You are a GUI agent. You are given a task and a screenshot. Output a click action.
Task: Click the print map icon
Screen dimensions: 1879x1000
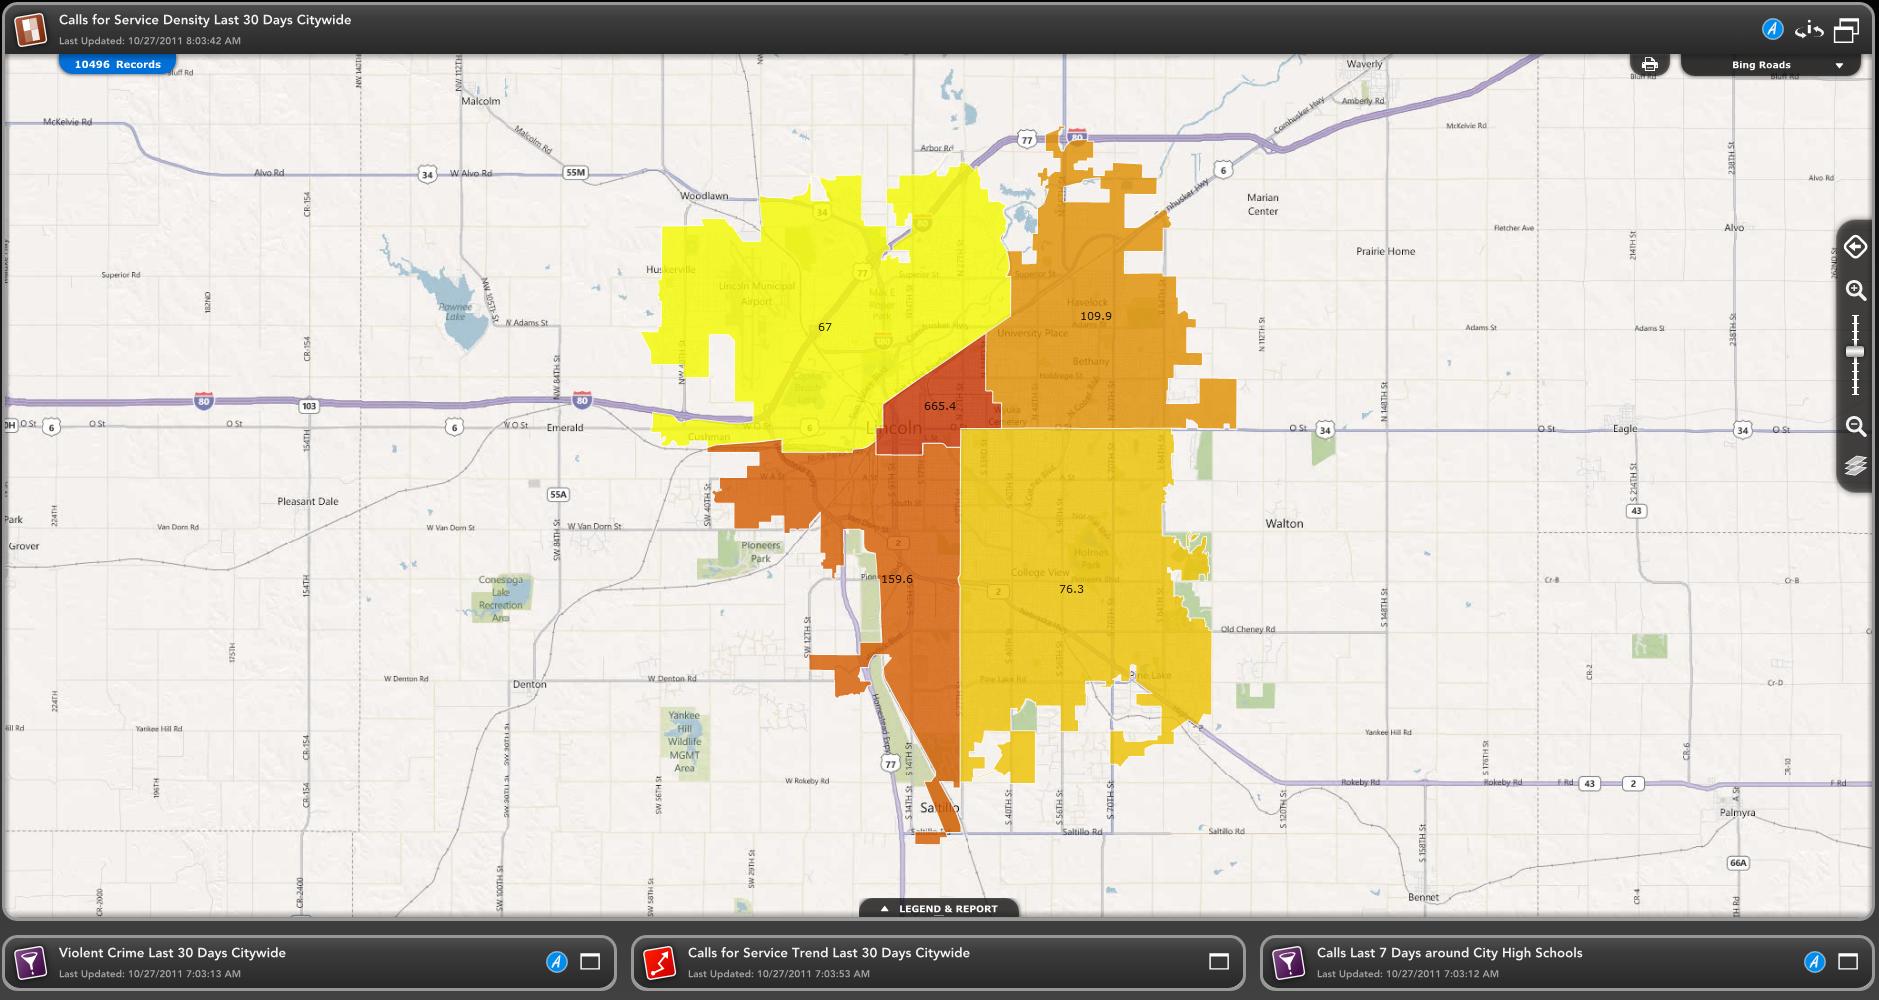1649,65
